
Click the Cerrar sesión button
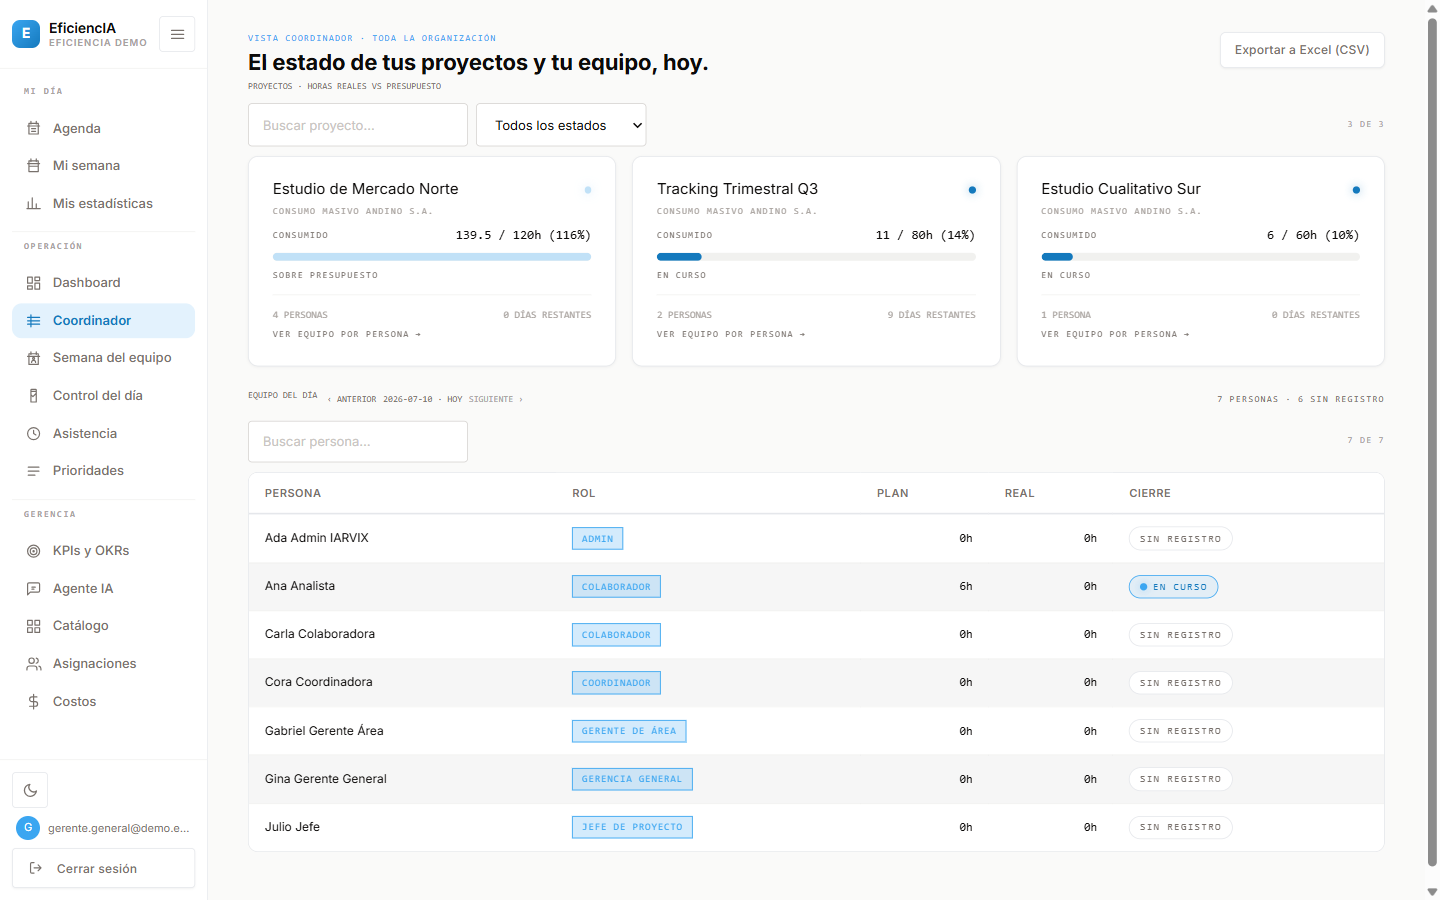pyautogui.click(x=103, y=868)
